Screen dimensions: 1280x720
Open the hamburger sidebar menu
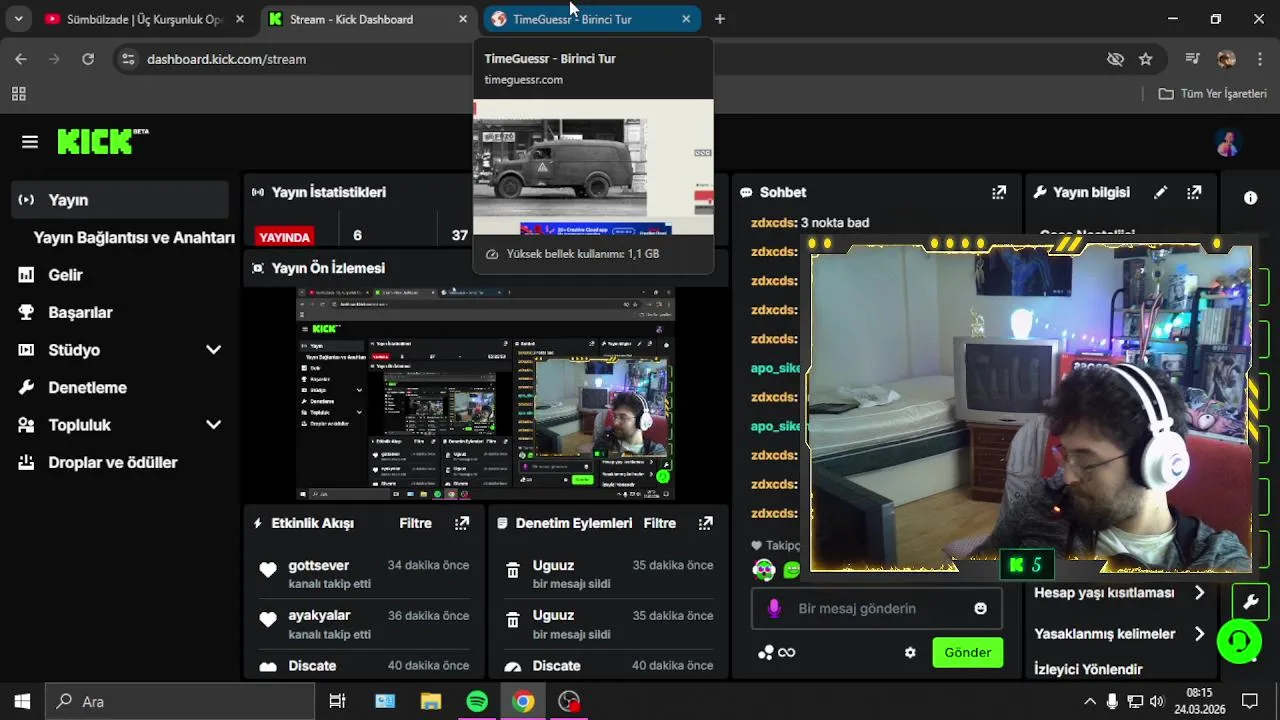click(x=30, y=142)
